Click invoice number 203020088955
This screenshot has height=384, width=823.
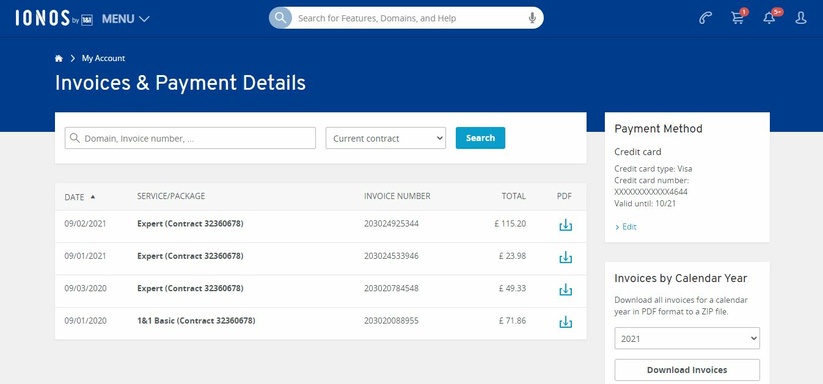click(x=392, y=321)
